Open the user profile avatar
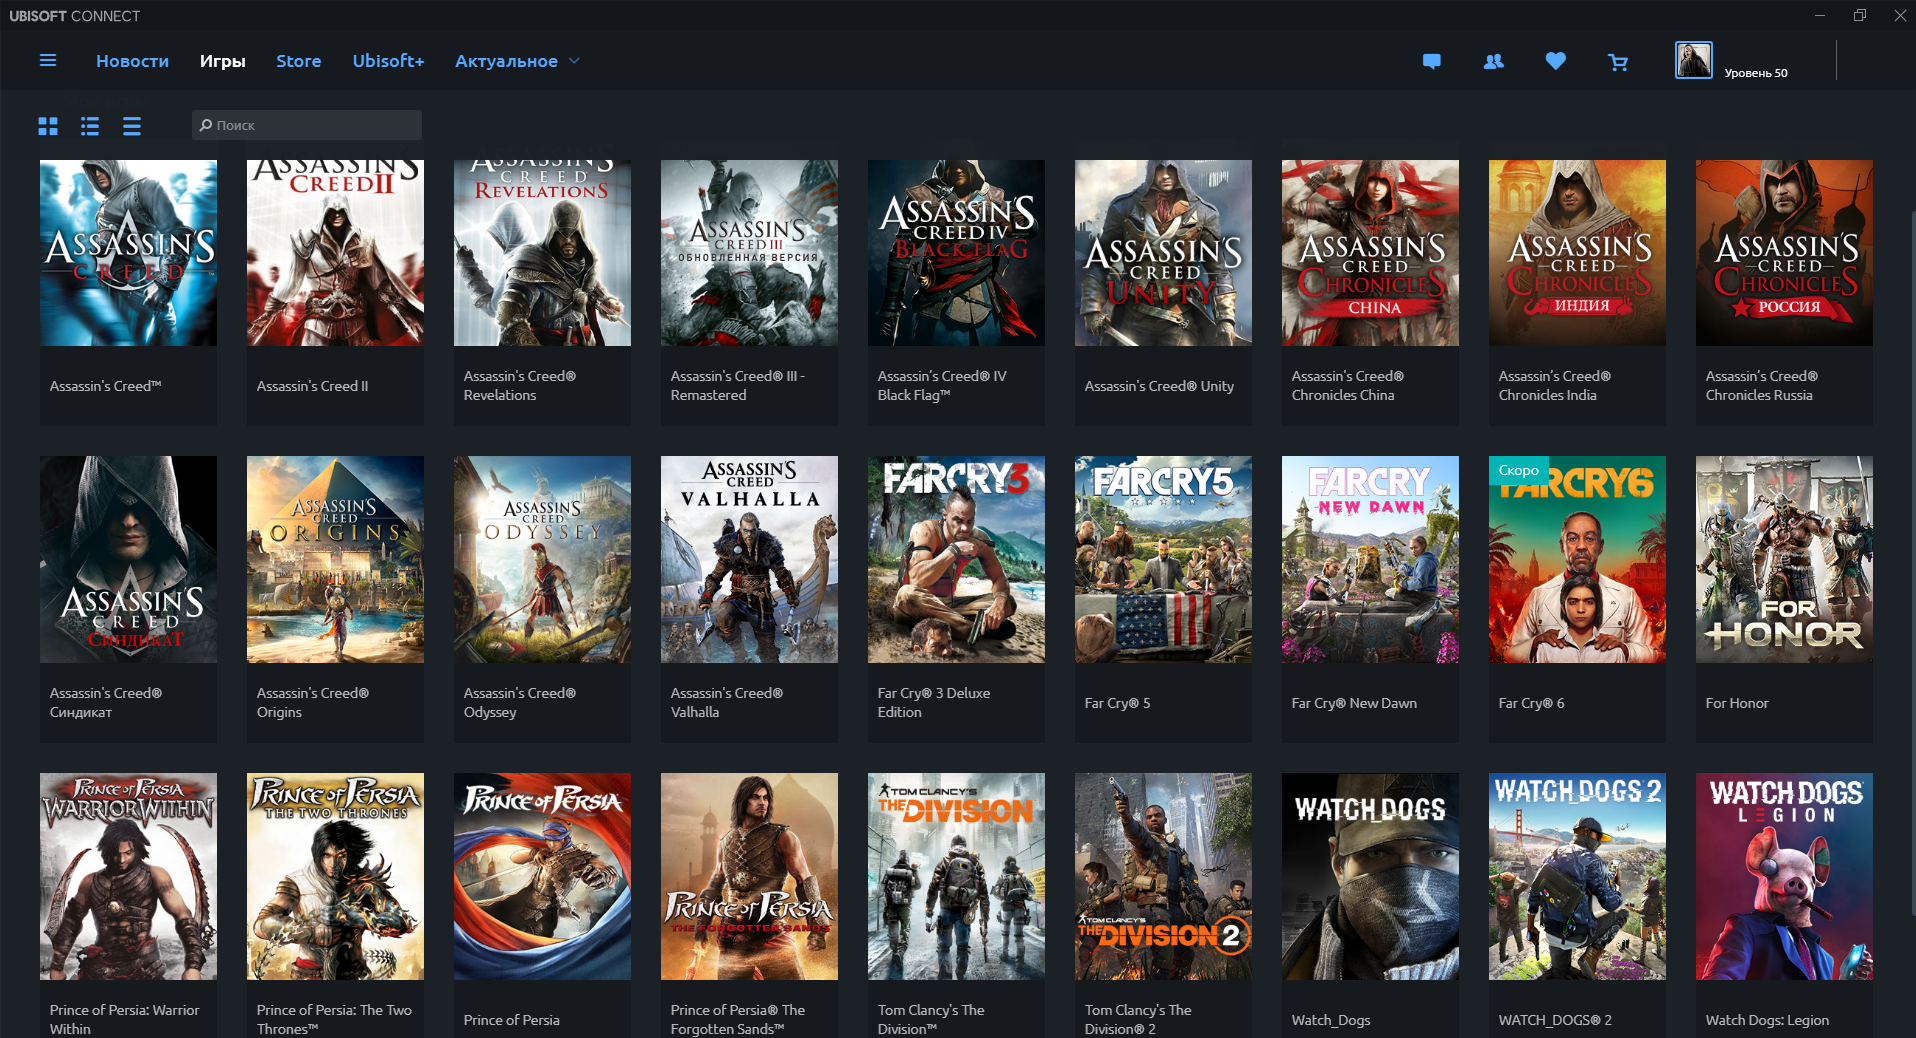The height and width of the screenshot is (1038, 1916). pyautogui.click(x=1694, y=60)
